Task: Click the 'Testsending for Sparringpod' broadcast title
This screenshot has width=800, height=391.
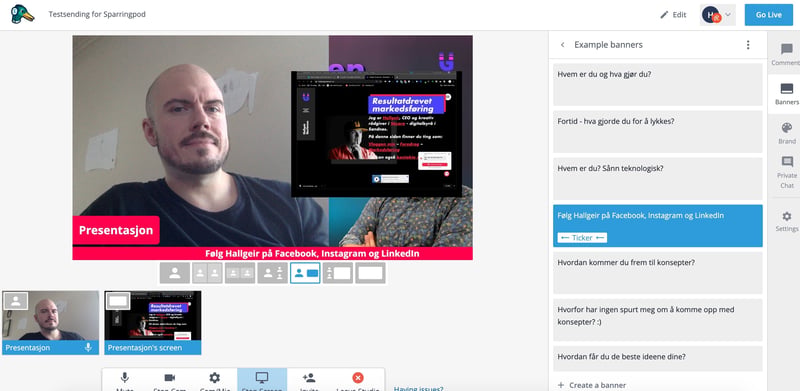Action: pyautogui.click(x=97, y=14)
